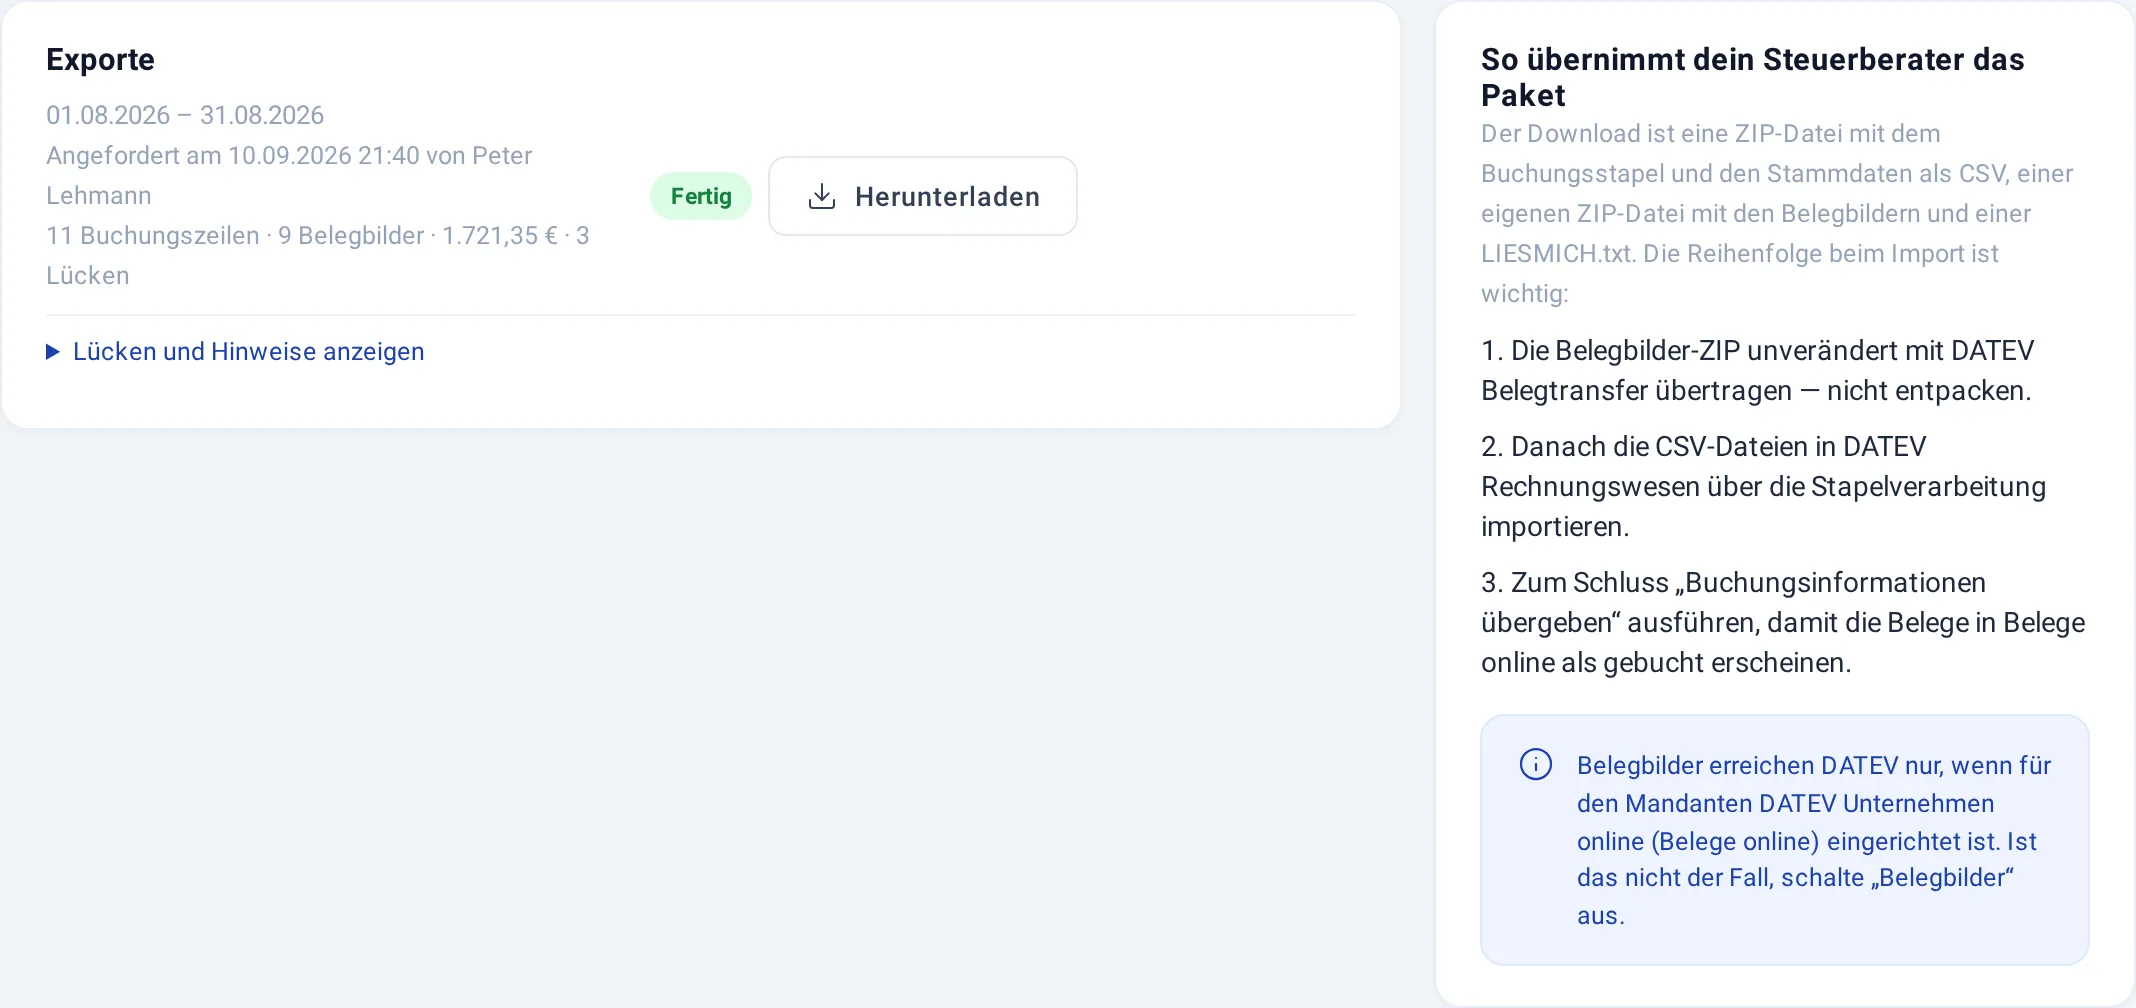Click the text 'Angefordert am 10.09.2026 21:40 von Peter Lehmann'
The image size is (2136, 1008).
[x=289, y=175]
